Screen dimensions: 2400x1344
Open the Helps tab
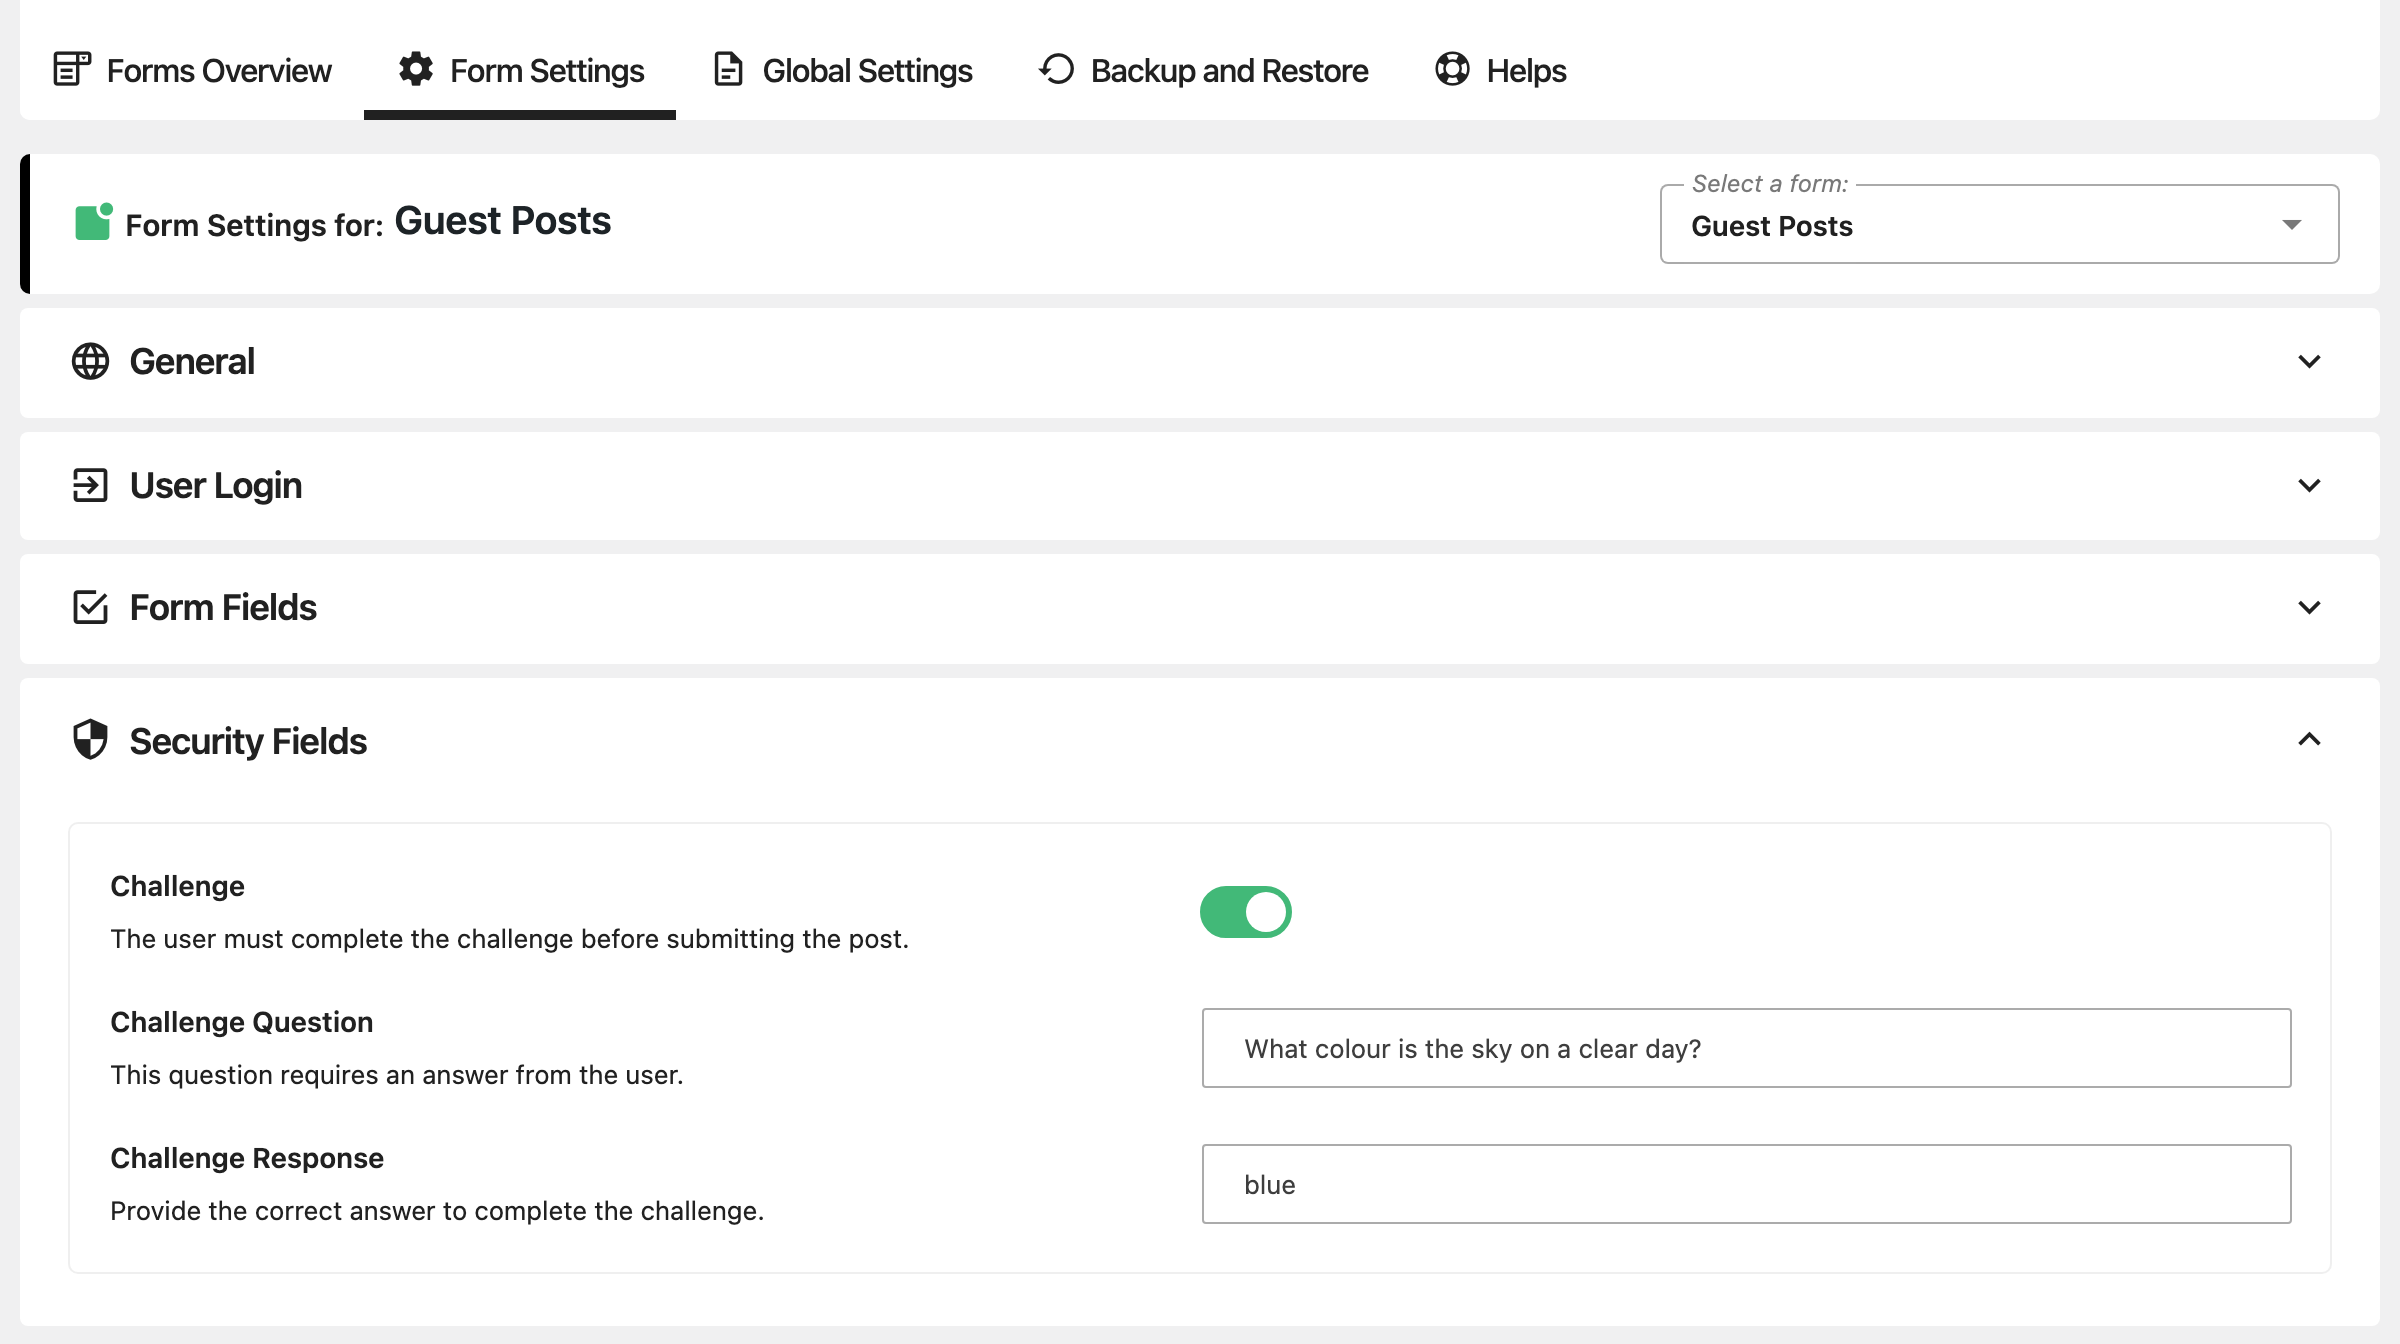click(x=1501, y=70)
